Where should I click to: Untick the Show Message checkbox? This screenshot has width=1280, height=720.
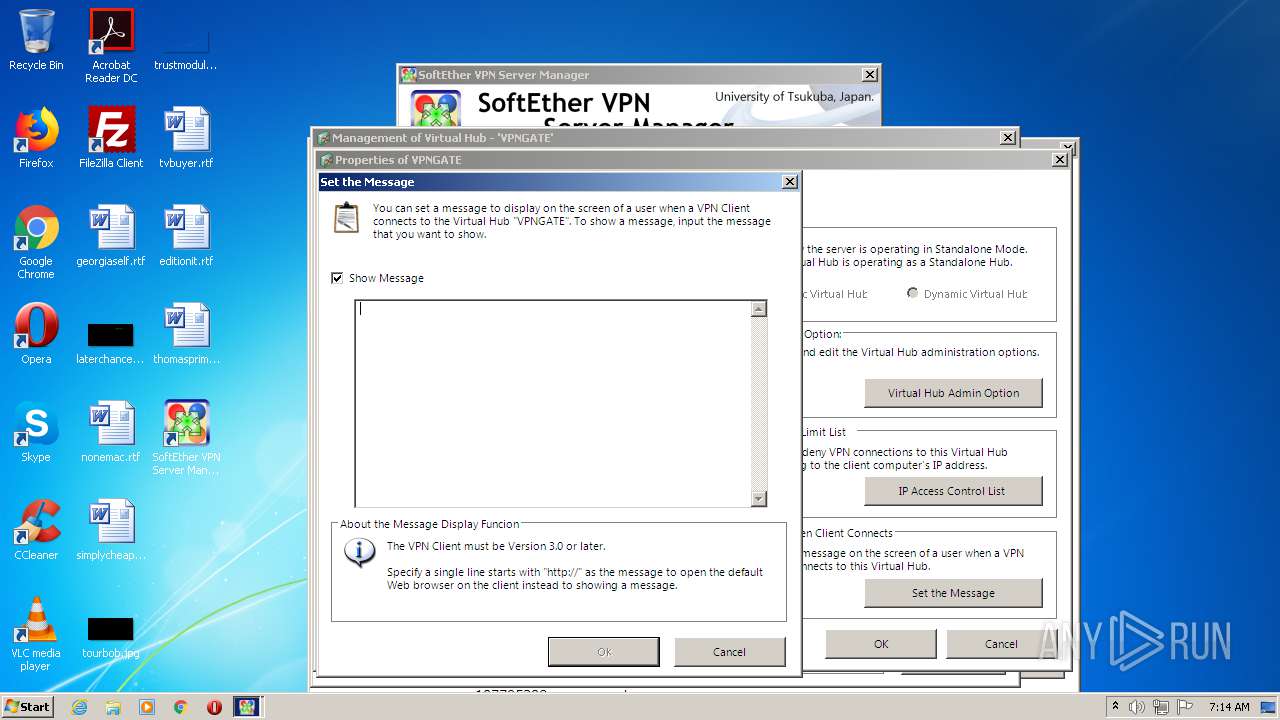click(337, 278)
